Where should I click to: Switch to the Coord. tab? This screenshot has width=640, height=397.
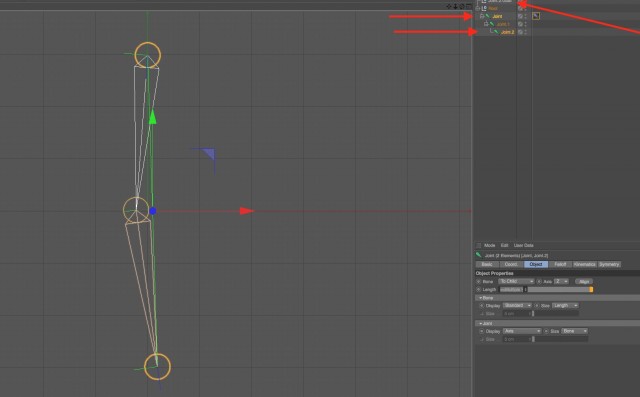coord(511,264)
